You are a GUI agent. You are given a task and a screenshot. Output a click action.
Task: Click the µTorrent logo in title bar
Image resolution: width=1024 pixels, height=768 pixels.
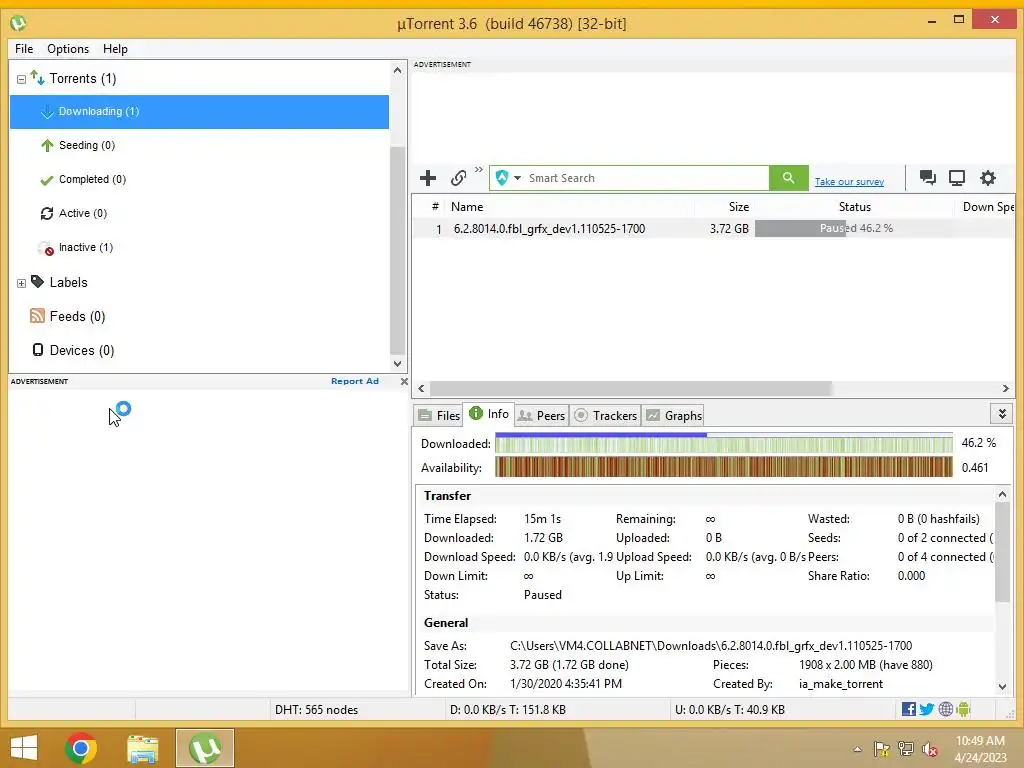(18, 24)
